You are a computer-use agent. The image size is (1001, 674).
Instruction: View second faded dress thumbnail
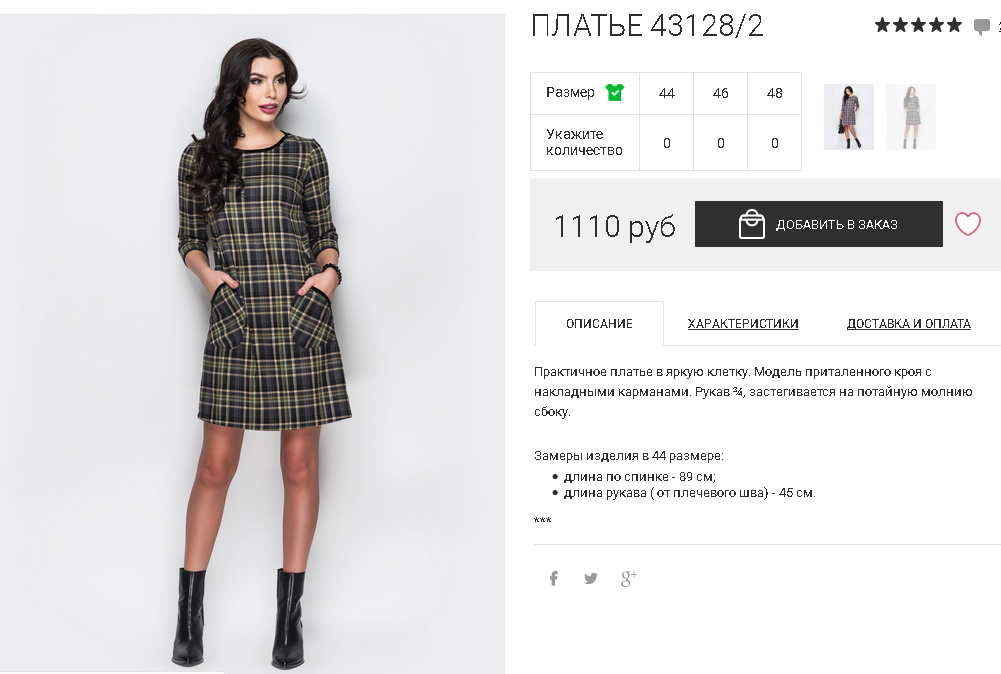point(911,117)
